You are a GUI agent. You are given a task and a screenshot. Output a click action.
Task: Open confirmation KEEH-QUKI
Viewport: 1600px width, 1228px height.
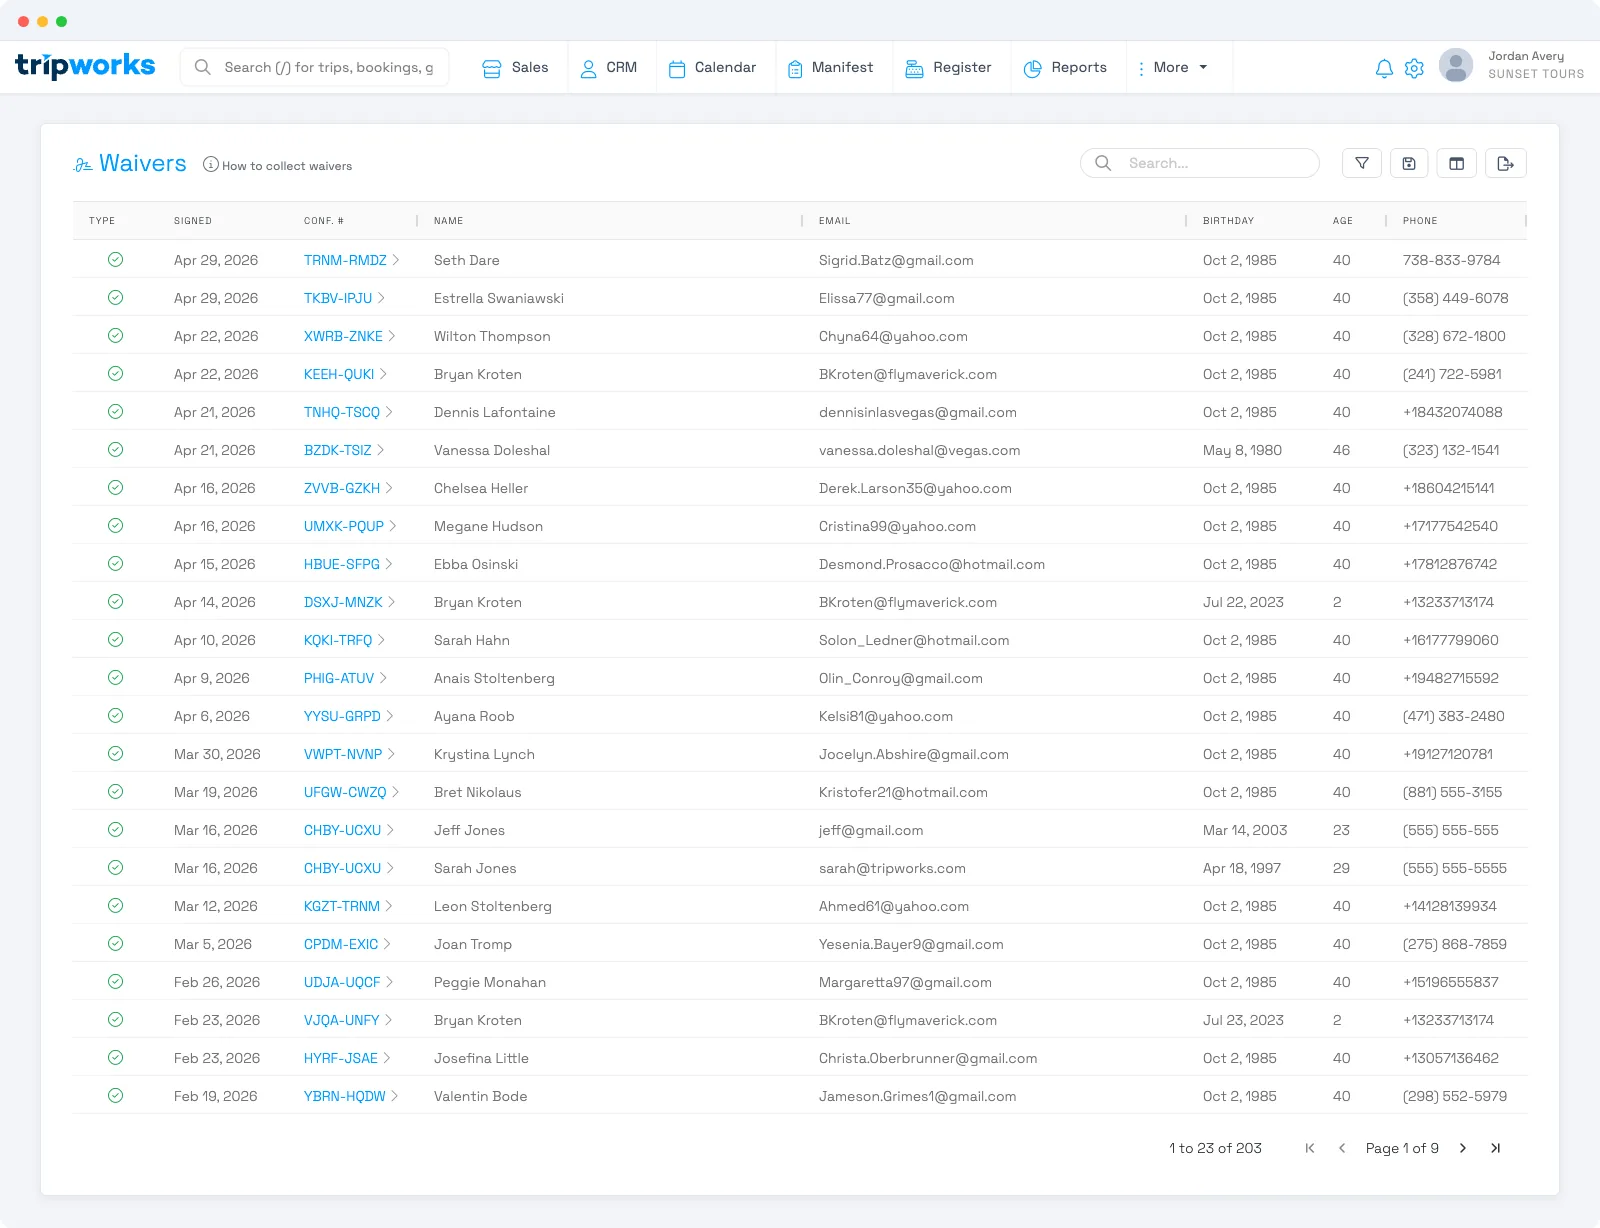click(339, 374)
